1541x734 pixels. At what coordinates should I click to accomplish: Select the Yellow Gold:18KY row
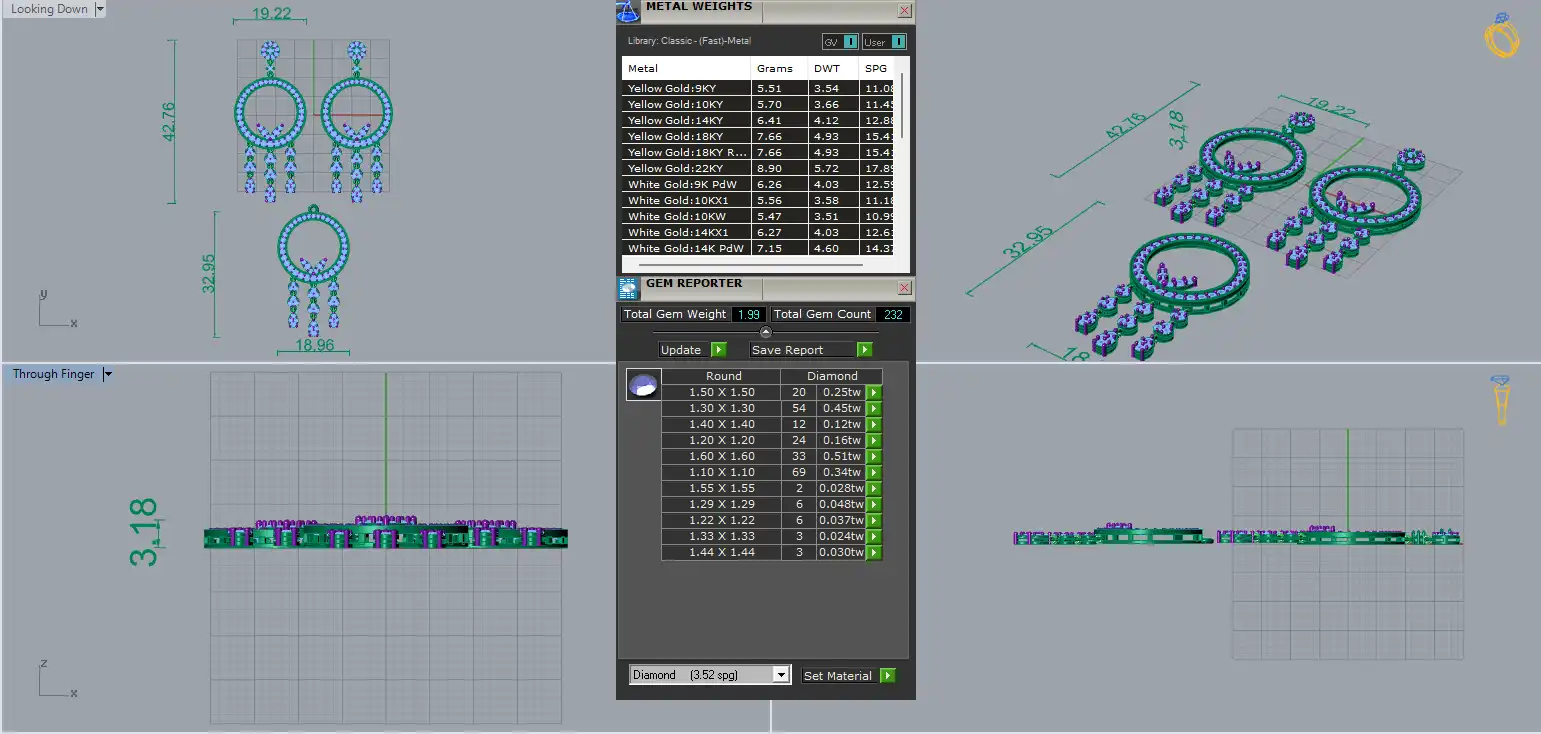point(758,136)
